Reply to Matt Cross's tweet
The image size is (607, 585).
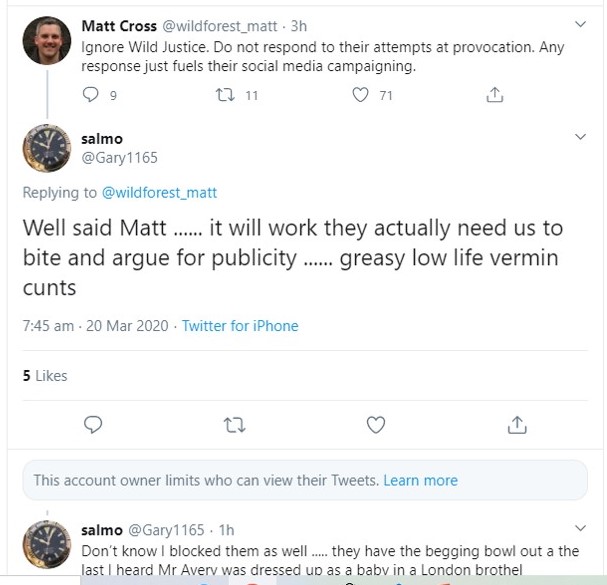[91, 96]
